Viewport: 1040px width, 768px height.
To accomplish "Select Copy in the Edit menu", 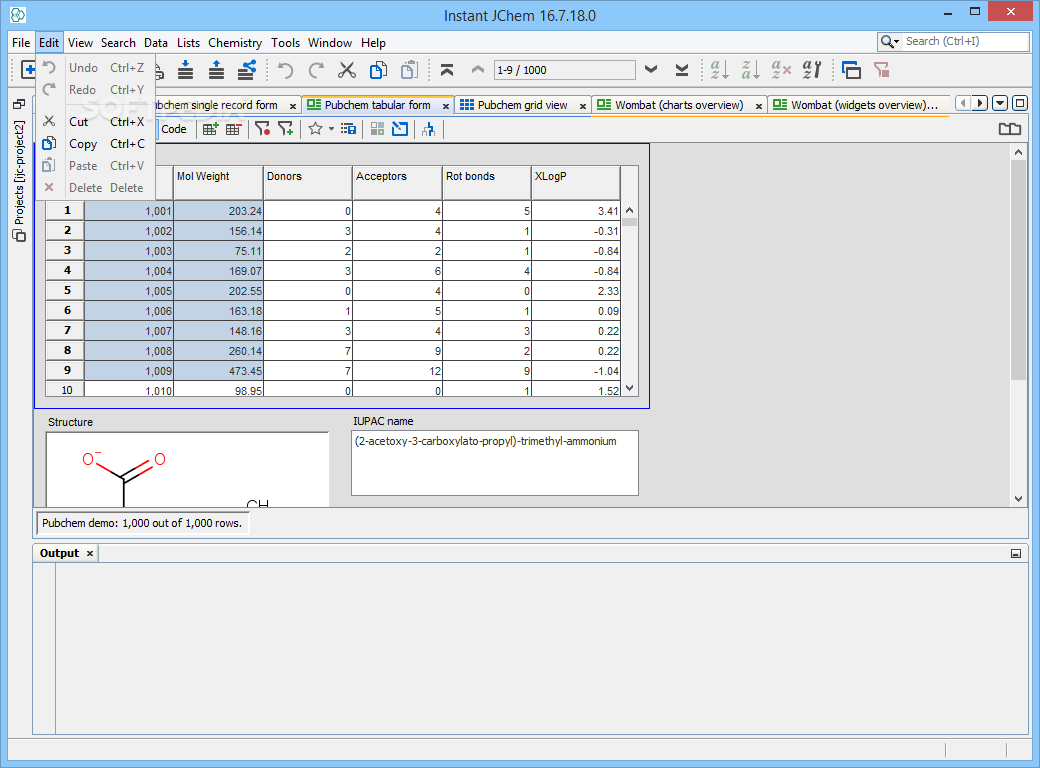I will pos(96,143).
